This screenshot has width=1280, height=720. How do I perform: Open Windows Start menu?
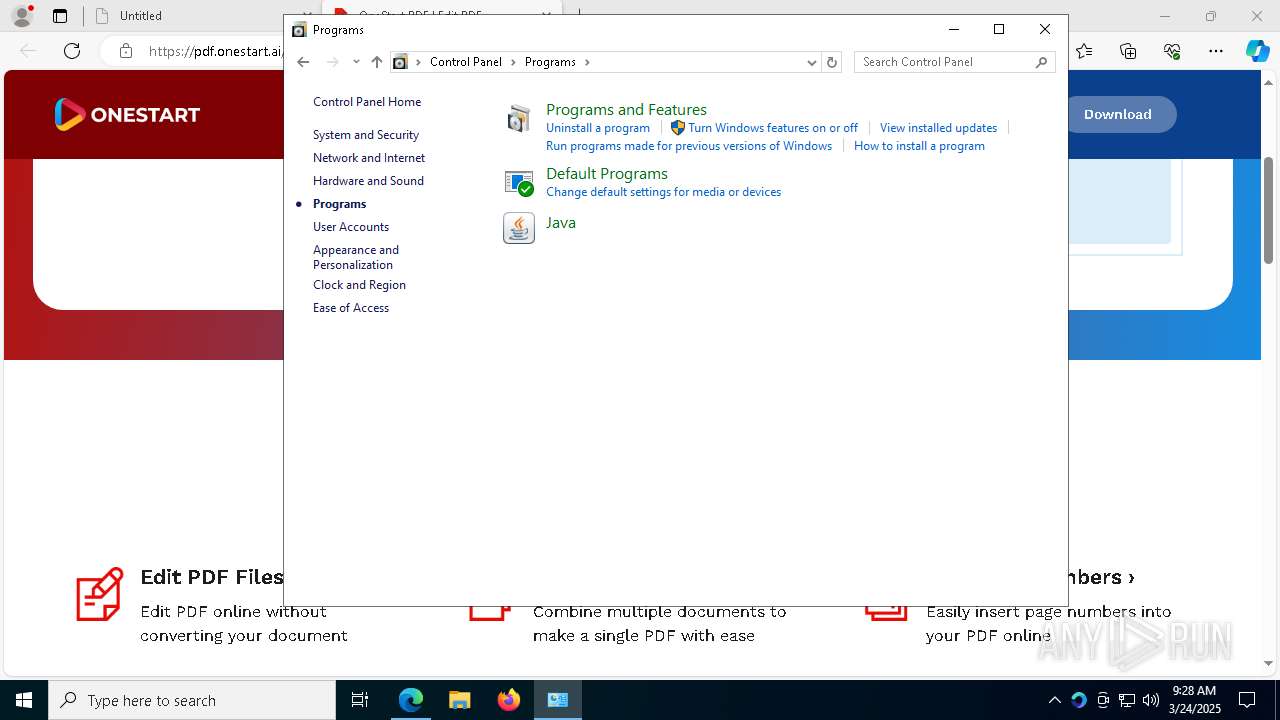click(x=24, y=700)
